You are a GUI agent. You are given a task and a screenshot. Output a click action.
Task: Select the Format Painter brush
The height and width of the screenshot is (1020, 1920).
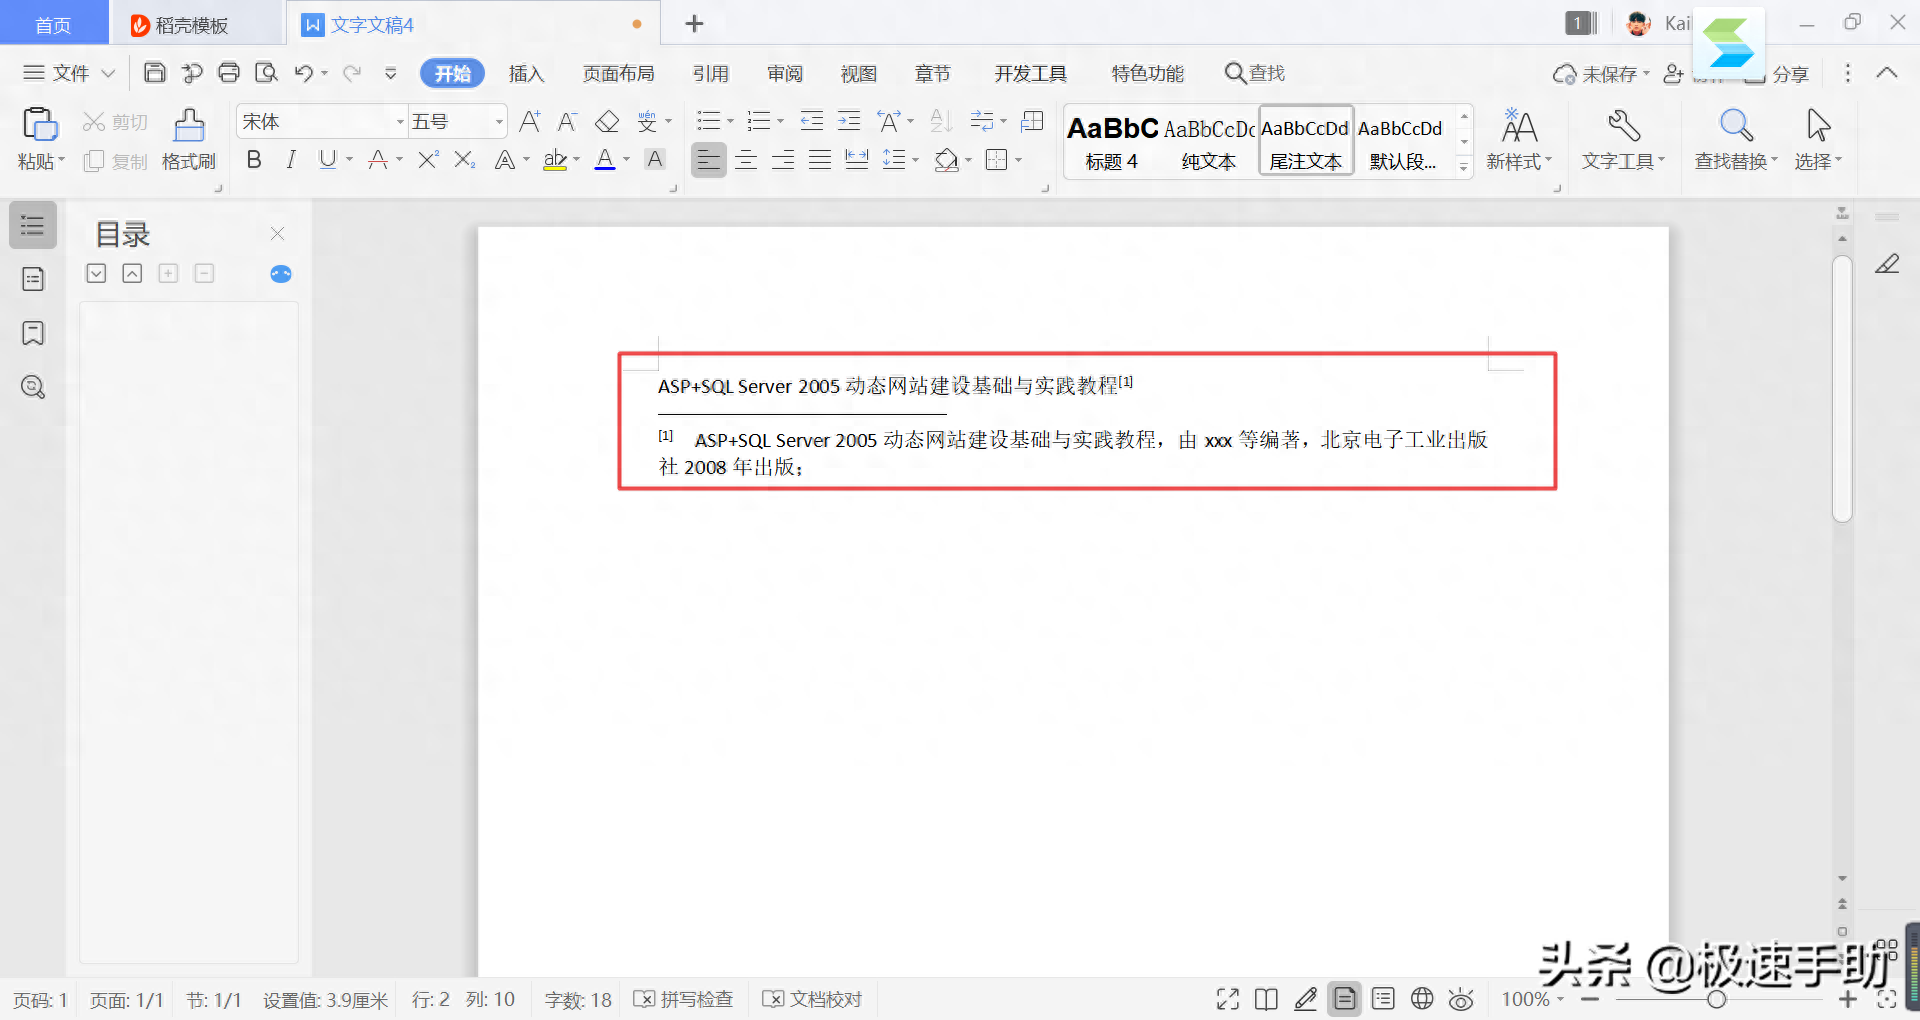tap(189, 126)
